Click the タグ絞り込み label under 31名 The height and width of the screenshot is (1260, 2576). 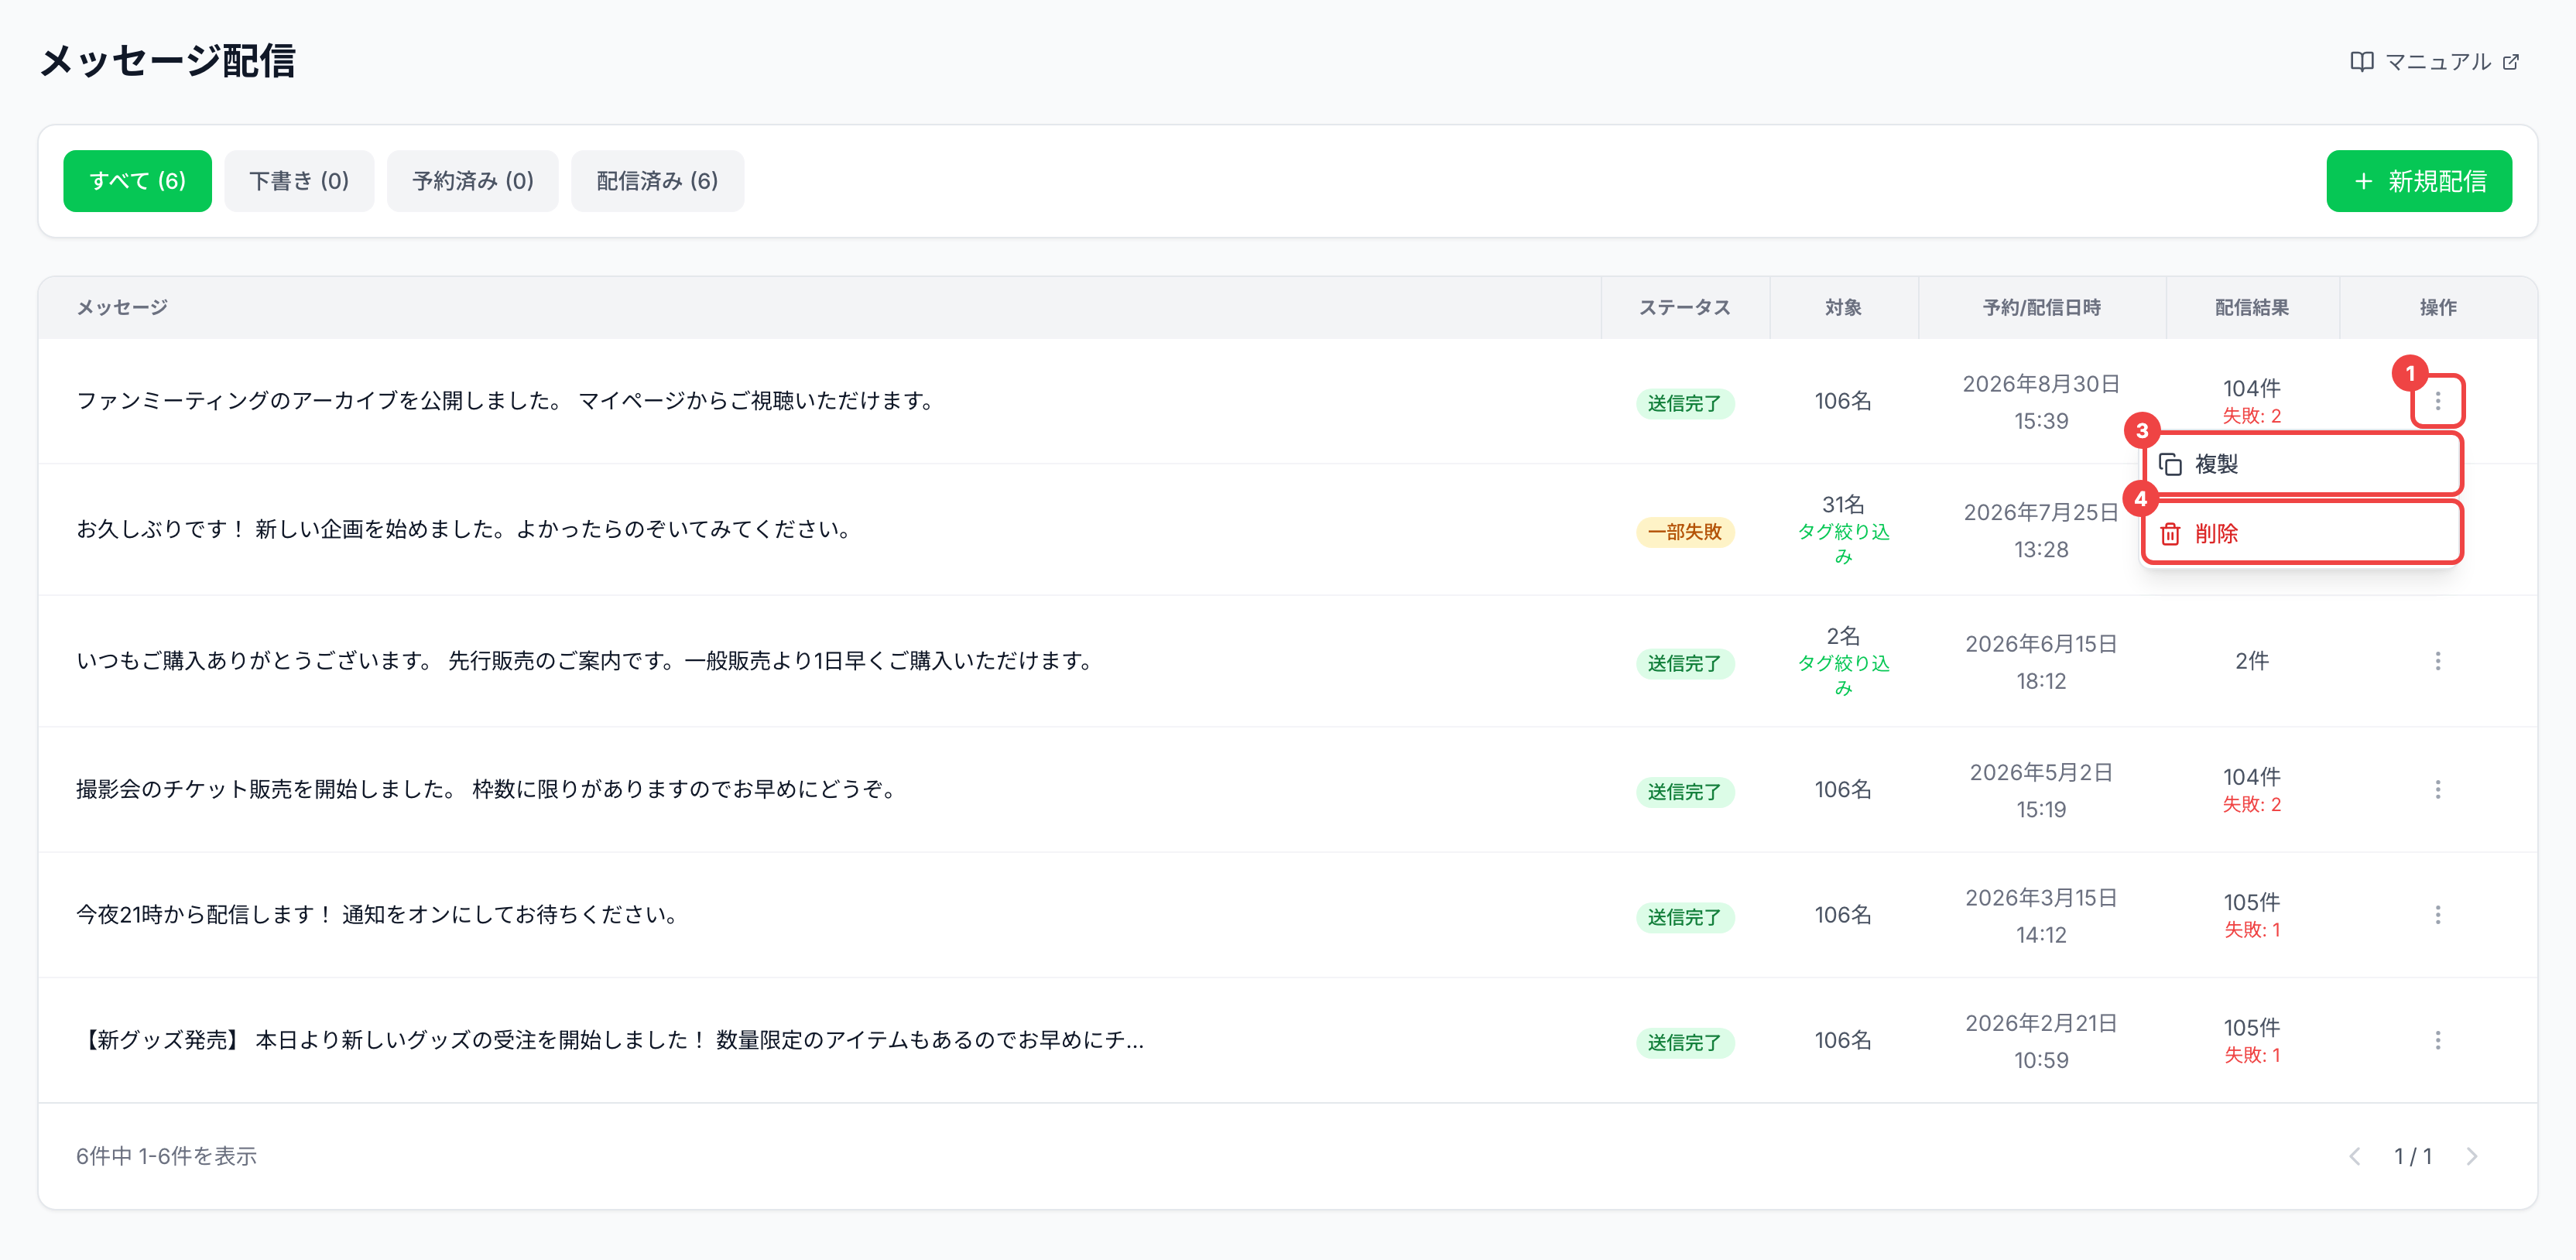(x=1843, y=543)
